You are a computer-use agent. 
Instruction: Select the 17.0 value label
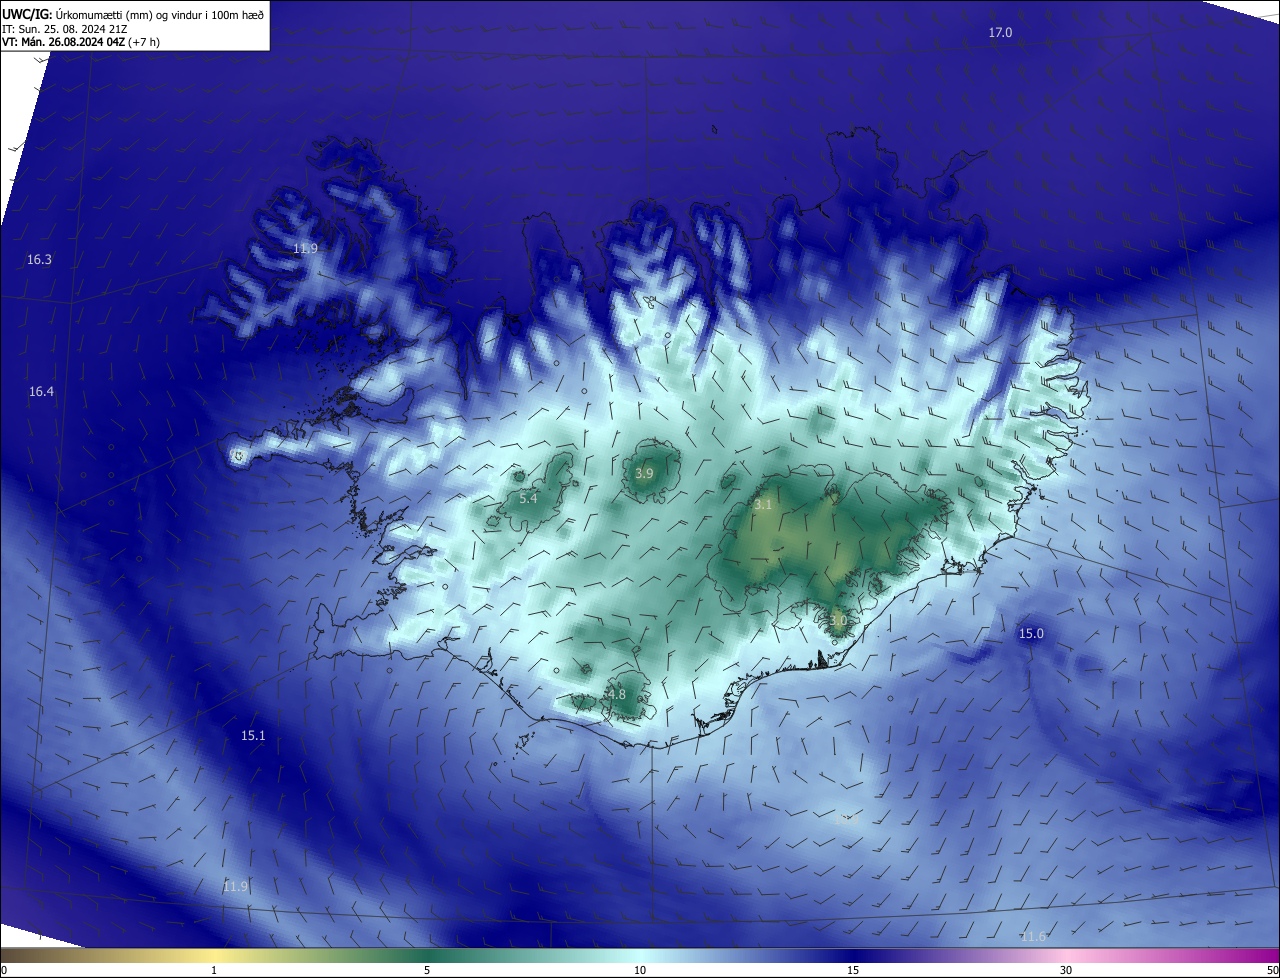pos(1000,33)
